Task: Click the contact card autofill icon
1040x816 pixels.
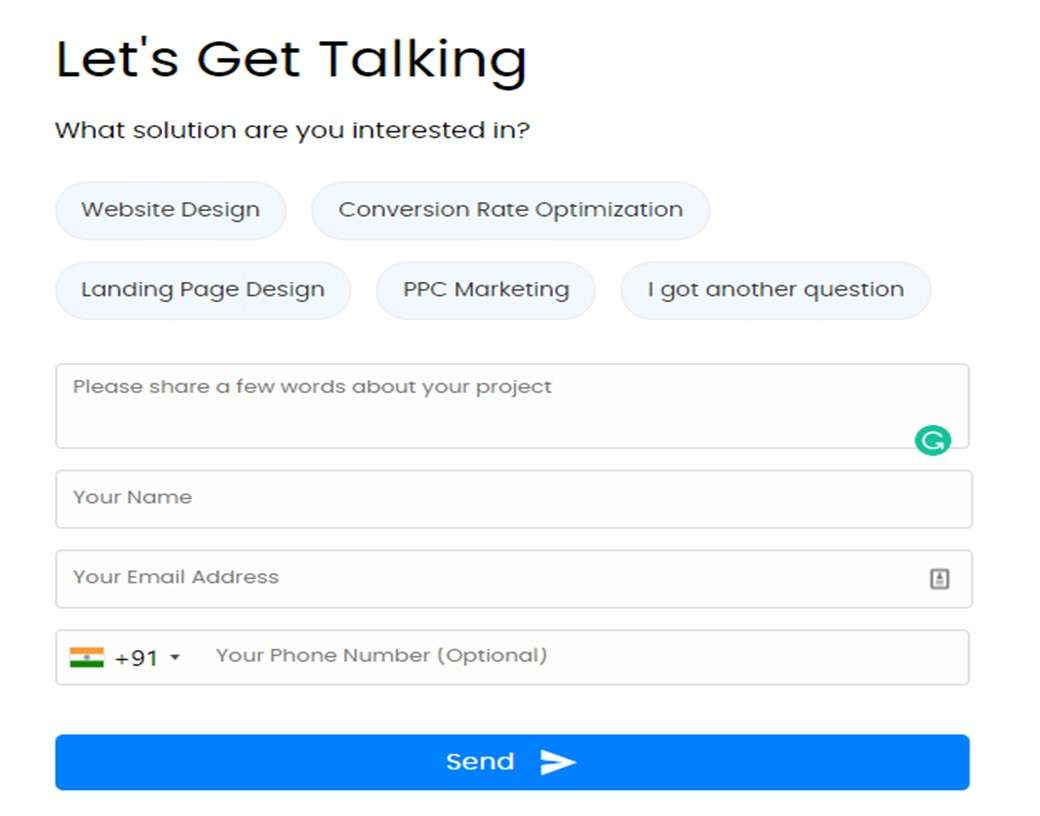Action: 939,578
